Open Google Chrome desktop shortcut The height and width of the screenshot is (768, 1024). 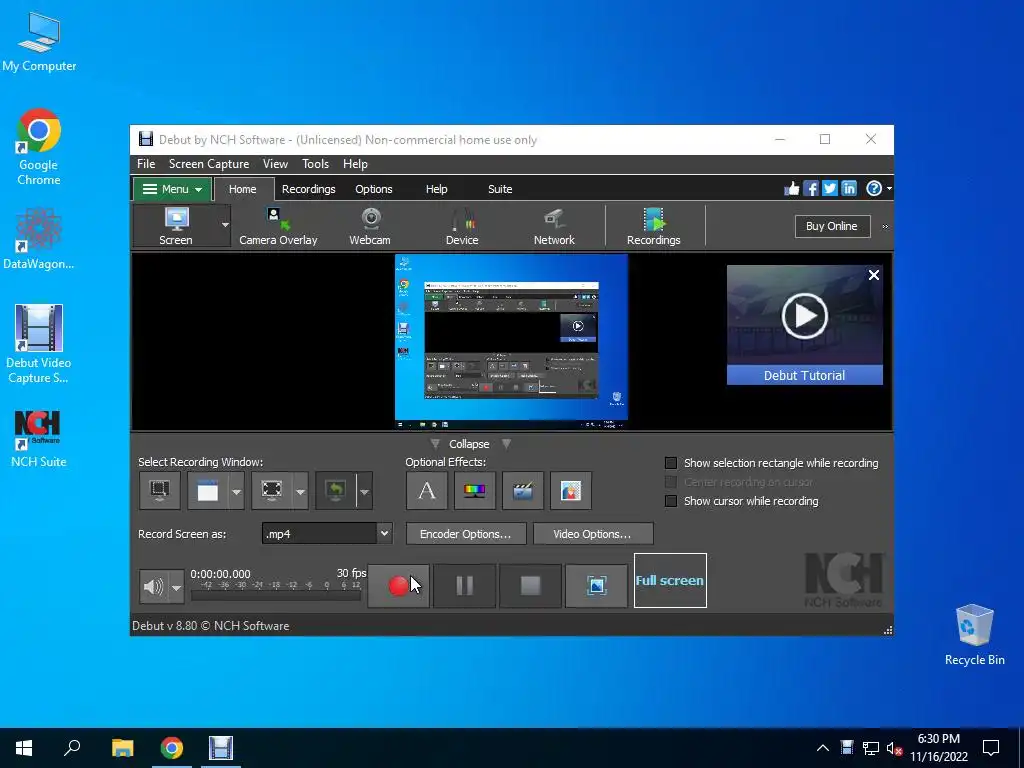click(39, 146)
